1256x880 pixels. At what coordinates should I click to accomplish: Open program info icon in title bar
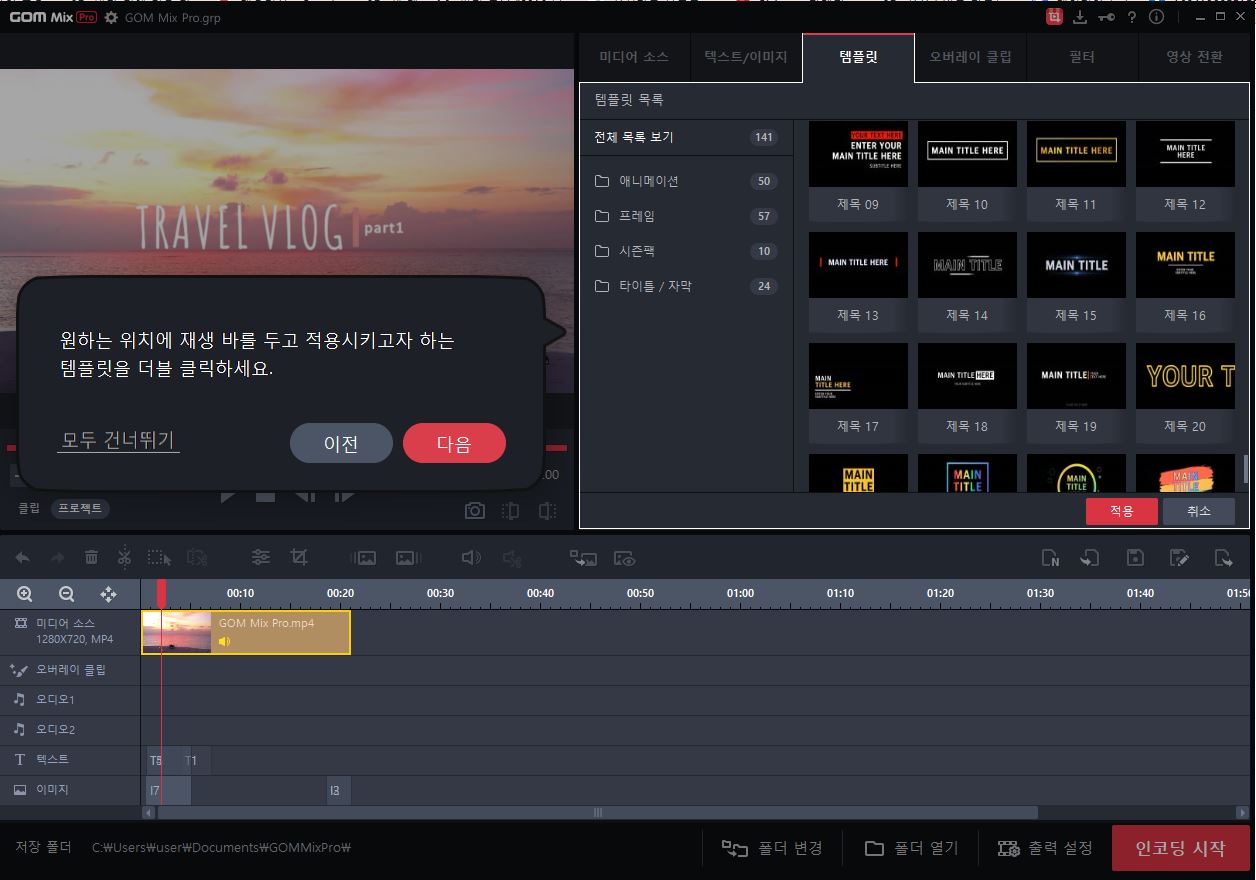click(x=1157, y=17)
